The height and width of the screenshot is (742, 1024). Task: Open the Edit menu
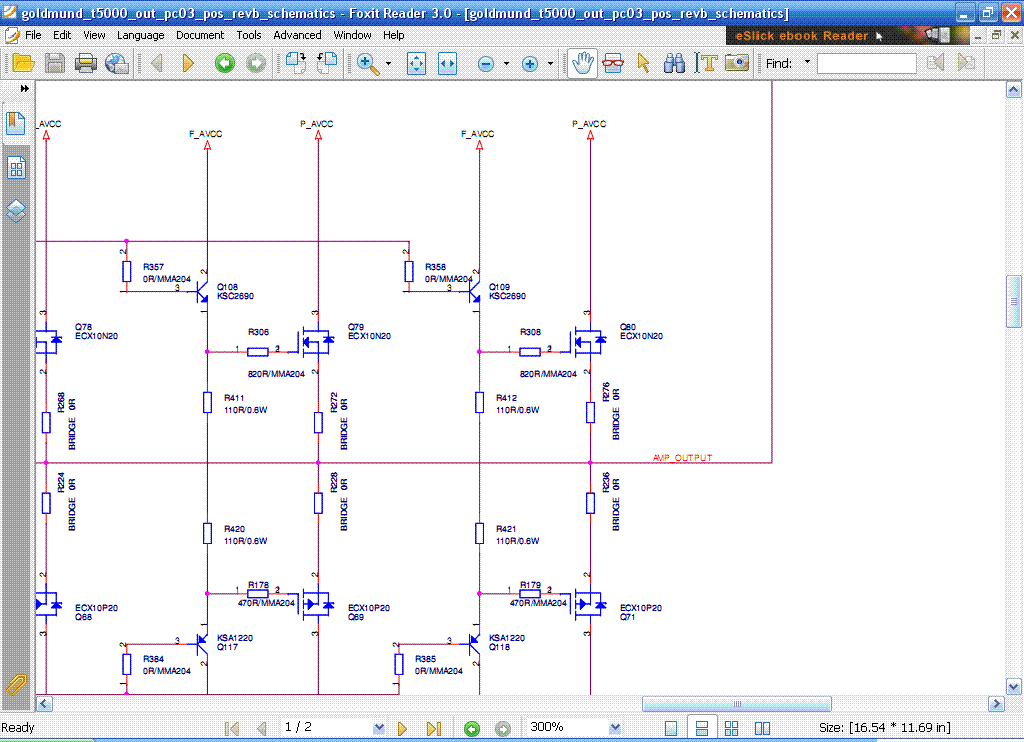(x=62, y=35)
